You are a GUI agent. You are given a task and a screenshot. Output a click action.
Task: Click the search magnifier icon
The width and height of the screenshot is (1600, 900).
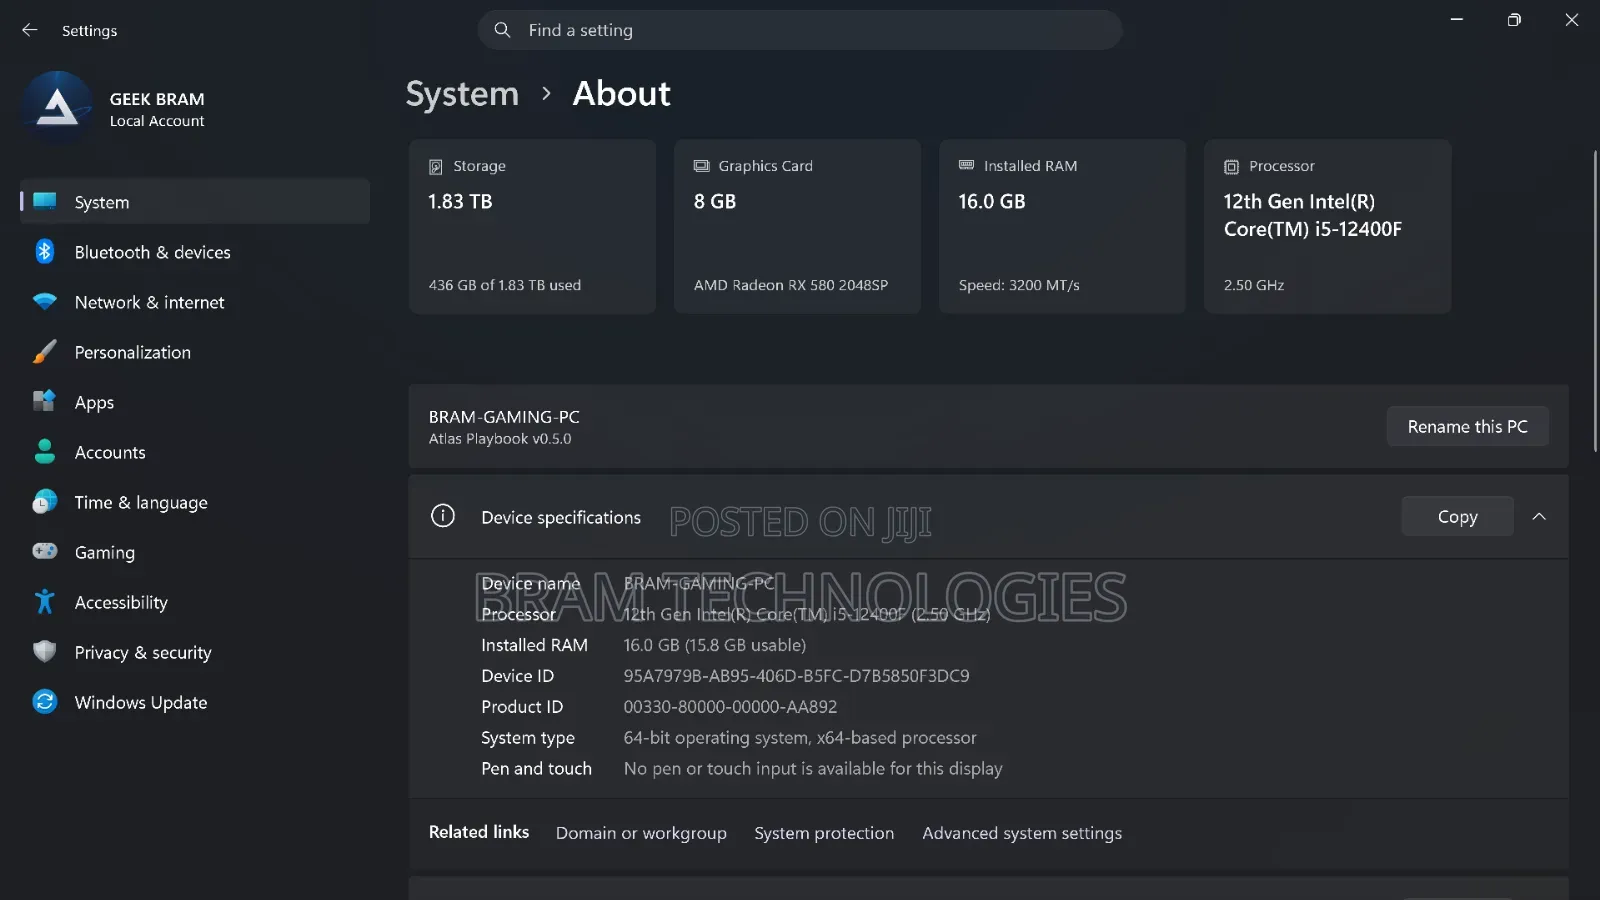point(502,30)
